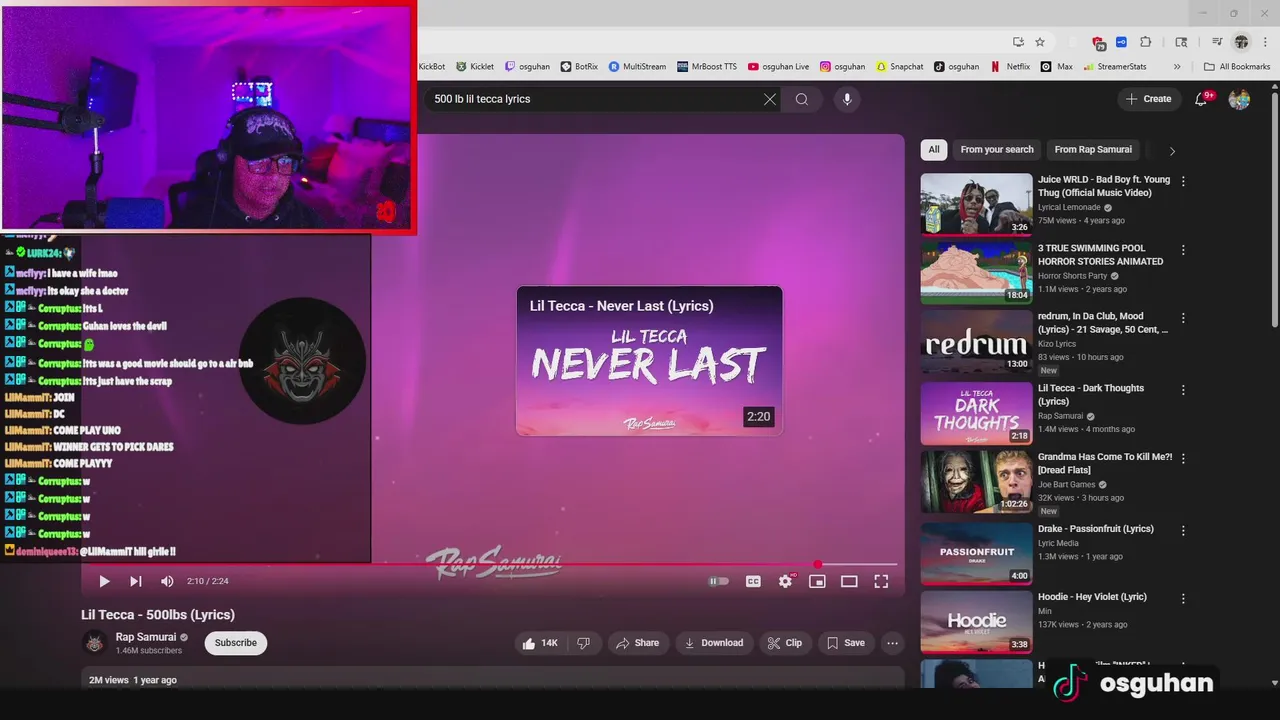
Task: Like the video with 14K likes
Action: pyautogui.click(x=539, y=643)
